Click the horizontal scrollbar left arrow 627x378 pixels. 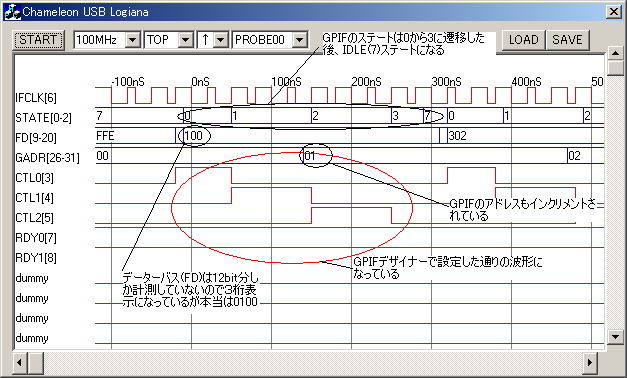click(19, 363)
